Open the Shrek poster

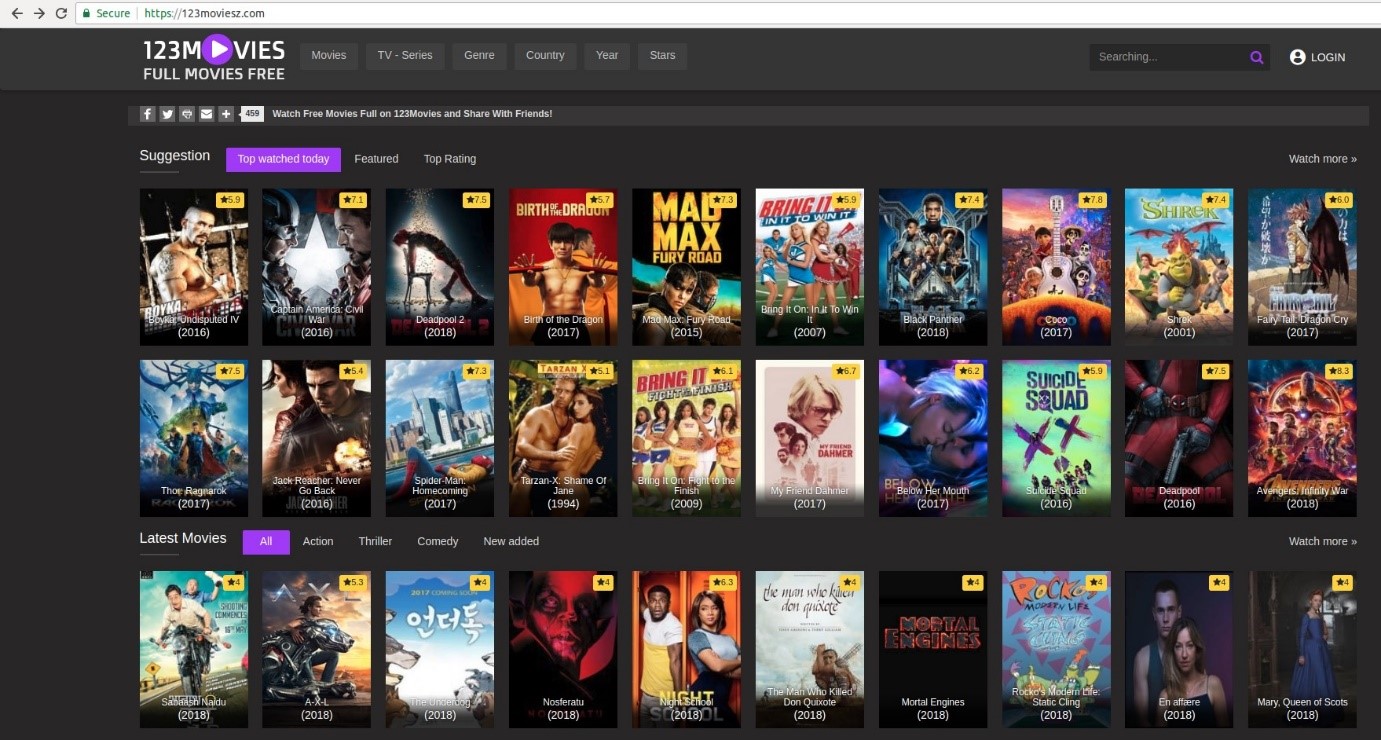pyautogui.click(x=1179, y=267)
